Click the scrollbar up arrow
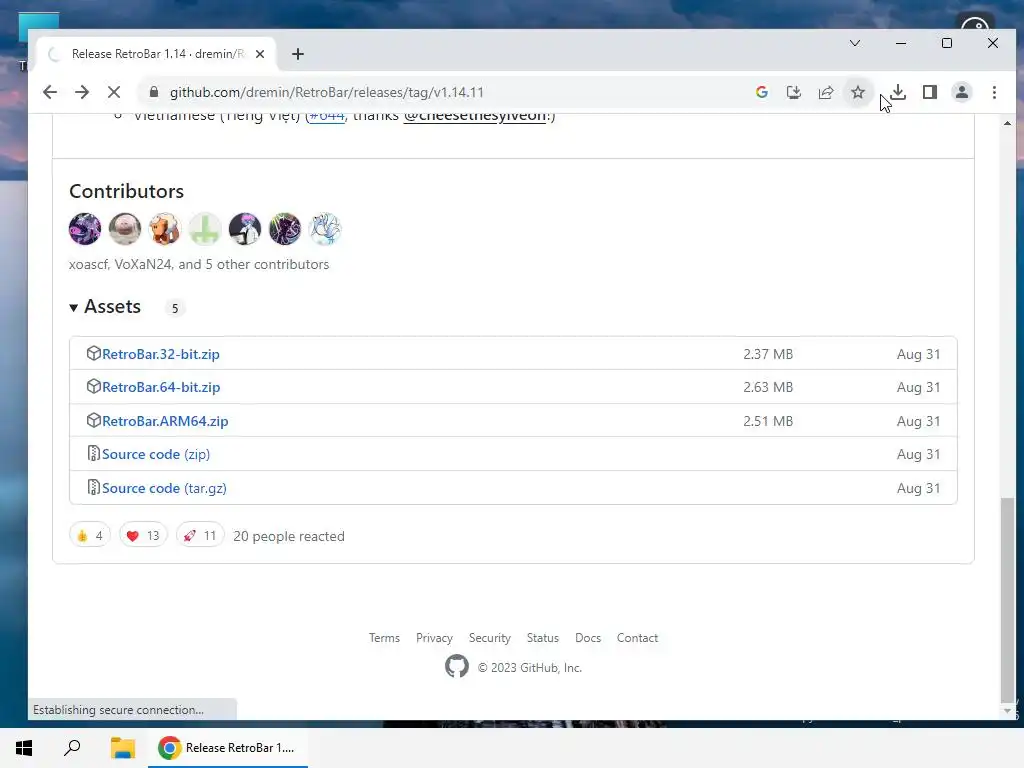 1008,123
